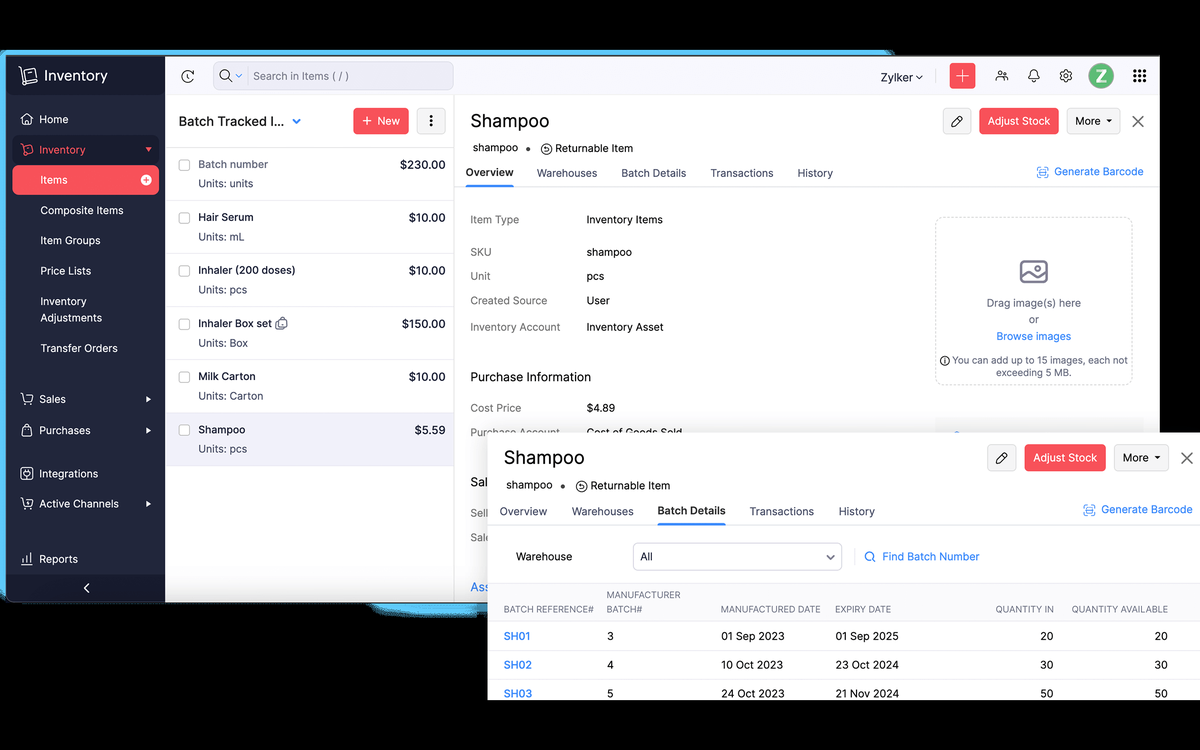Tick the Inhaler Box set checkbox
1200x750 pixels.
[x=184, y=324]
